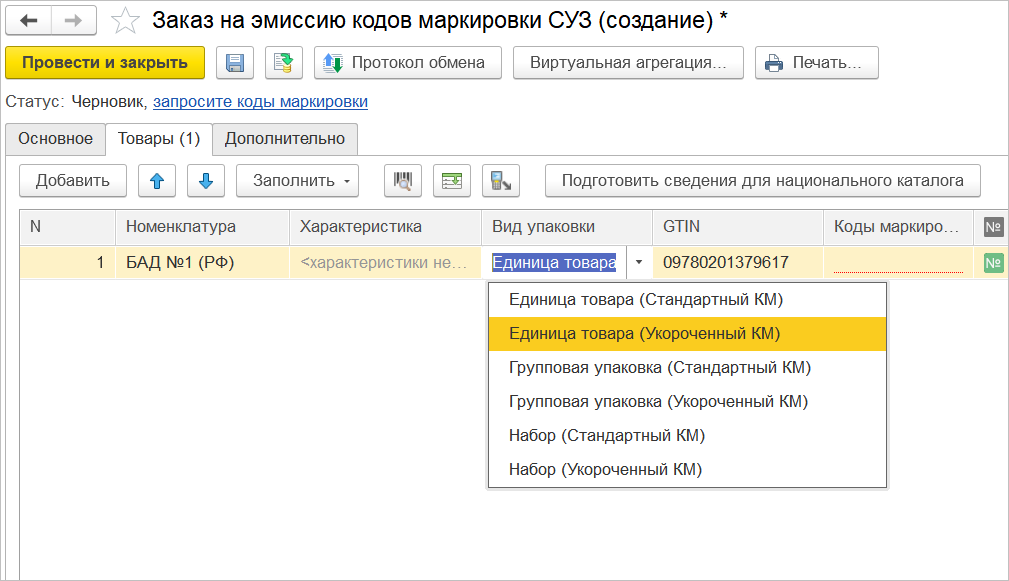The image size is (1009, 581).
Task: Pick Набор (Стандартный КМ) from list
Action: click(x=606, y=436)
